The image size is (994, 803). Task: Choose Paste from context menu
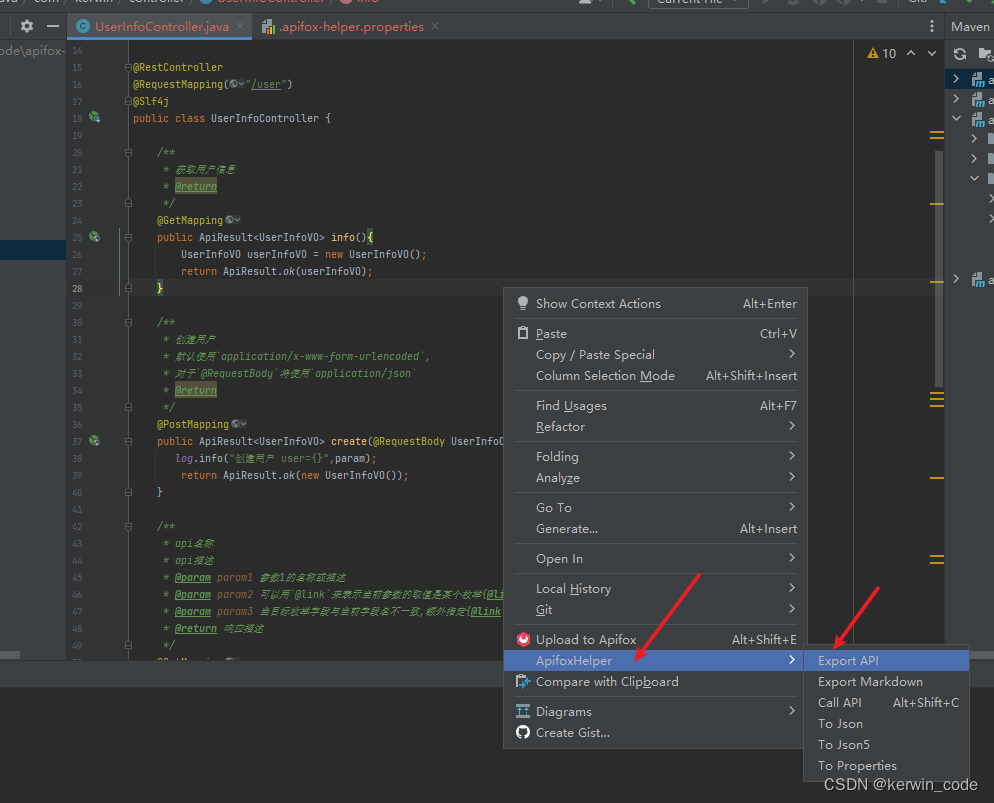point(655,333)
